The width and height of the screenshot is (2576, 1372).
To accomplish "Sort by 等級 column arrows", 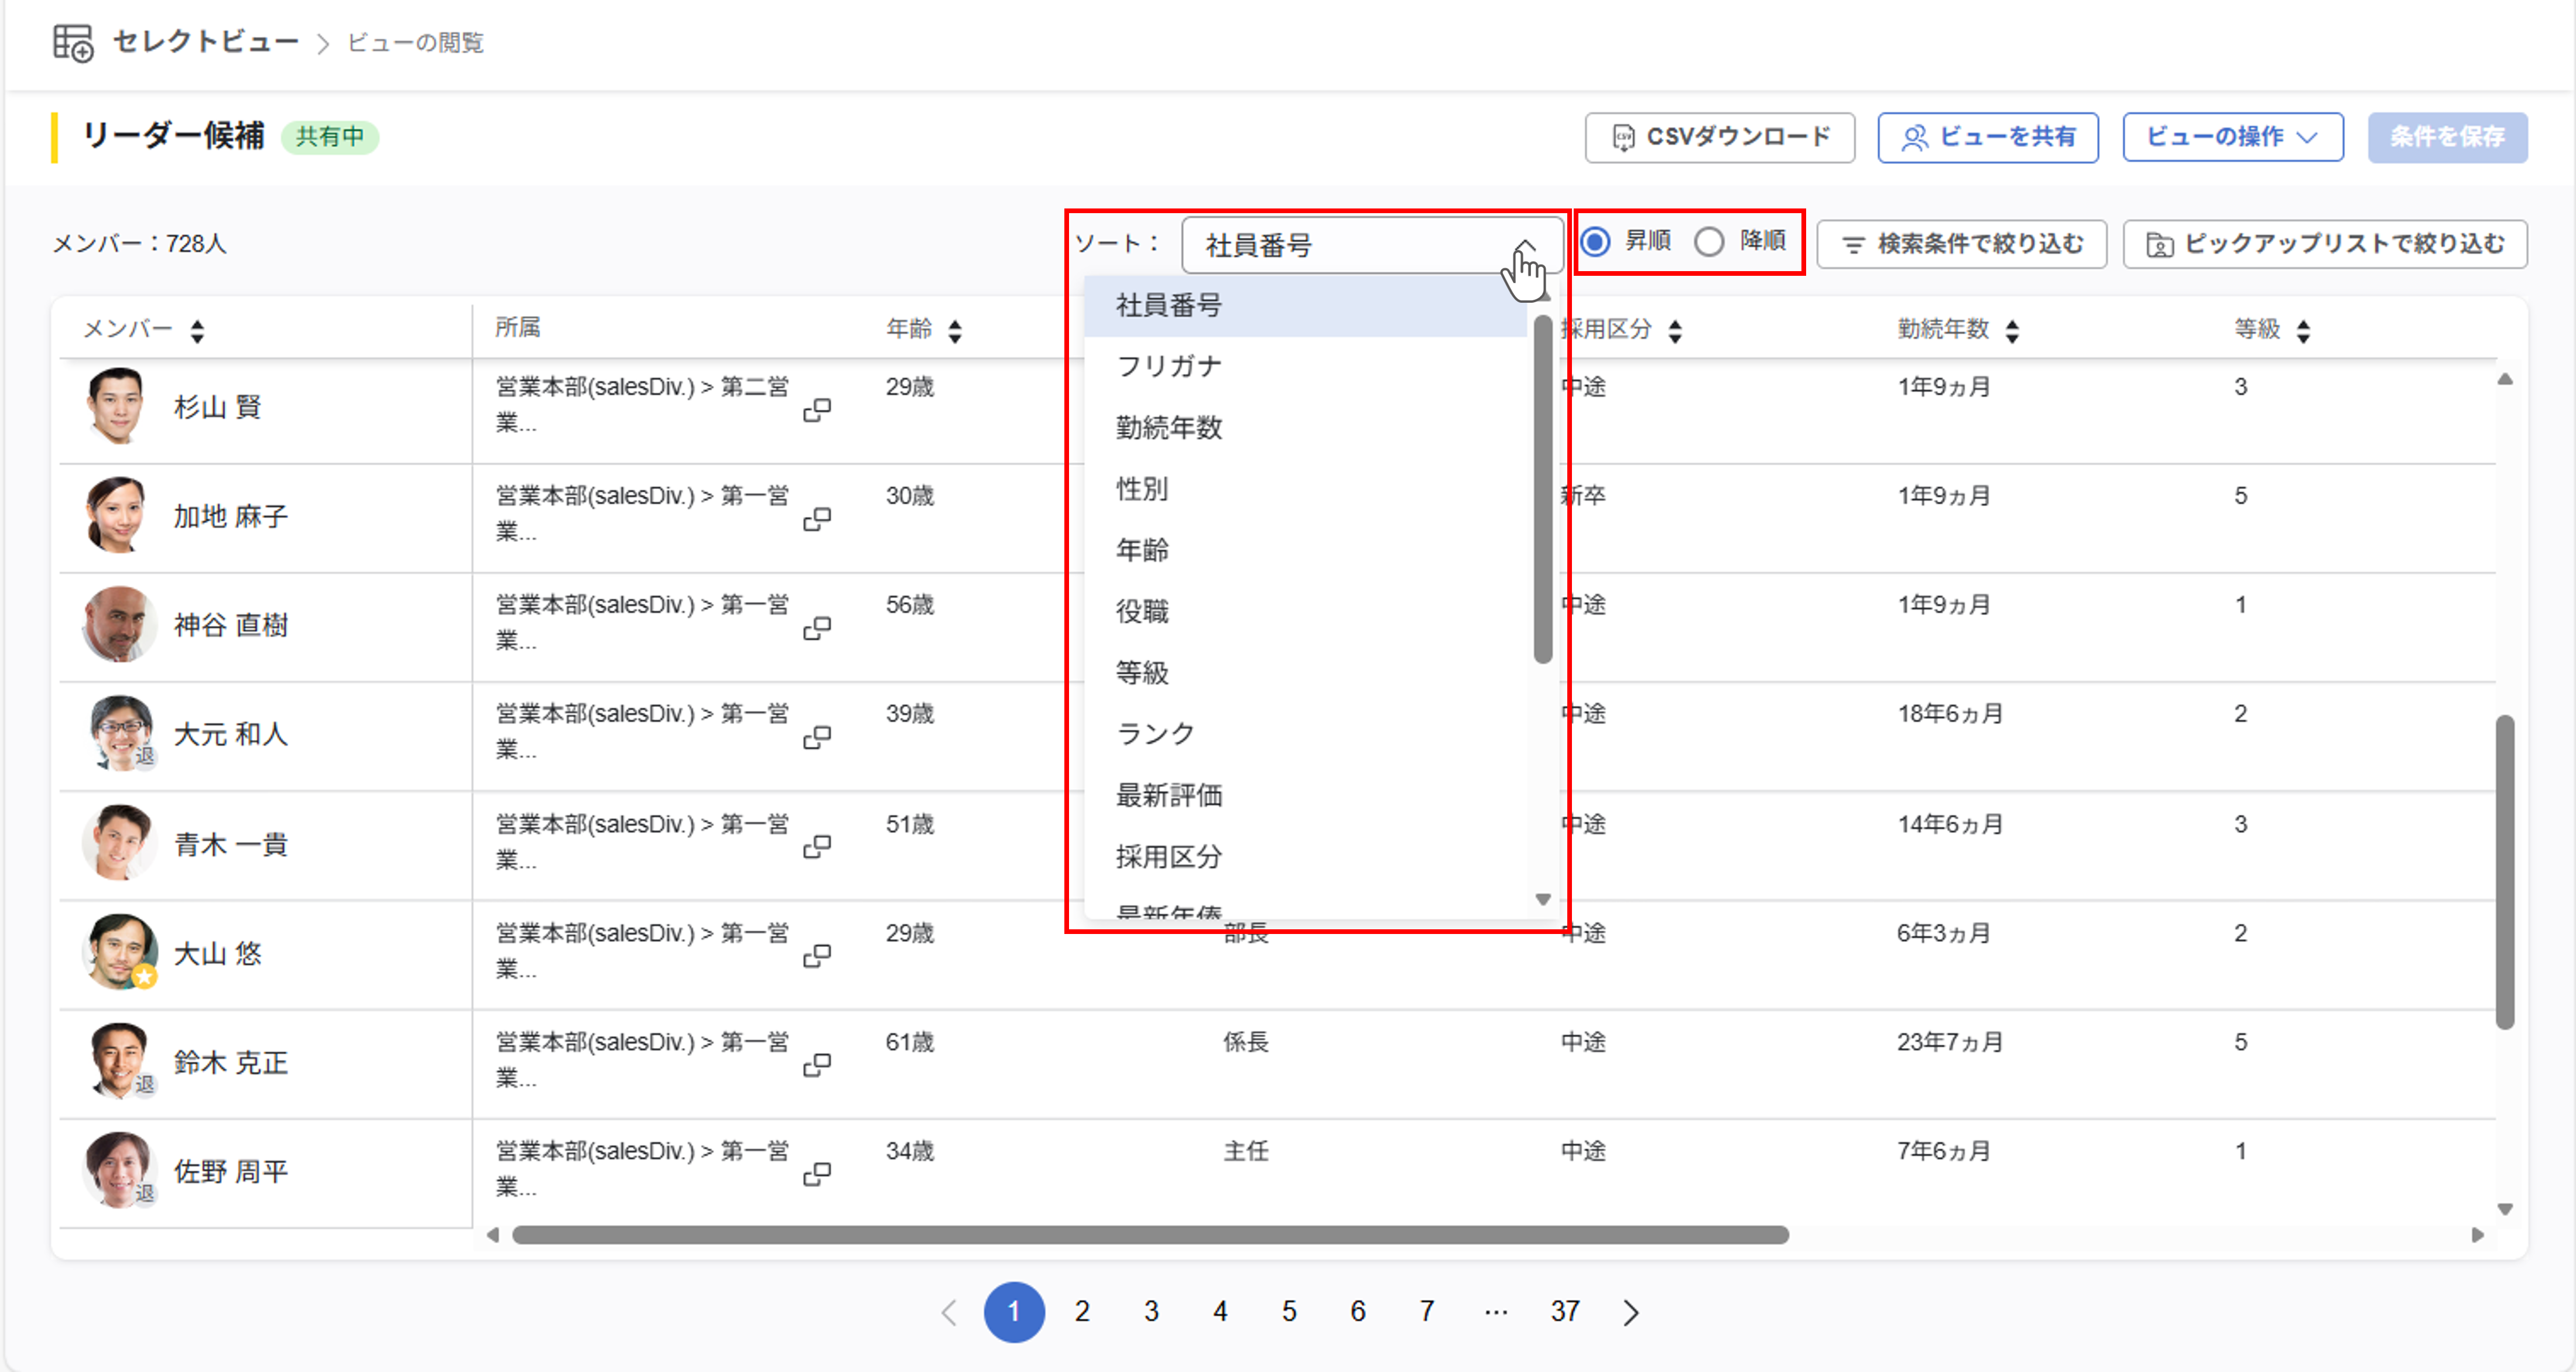I will click(2303, 331).
